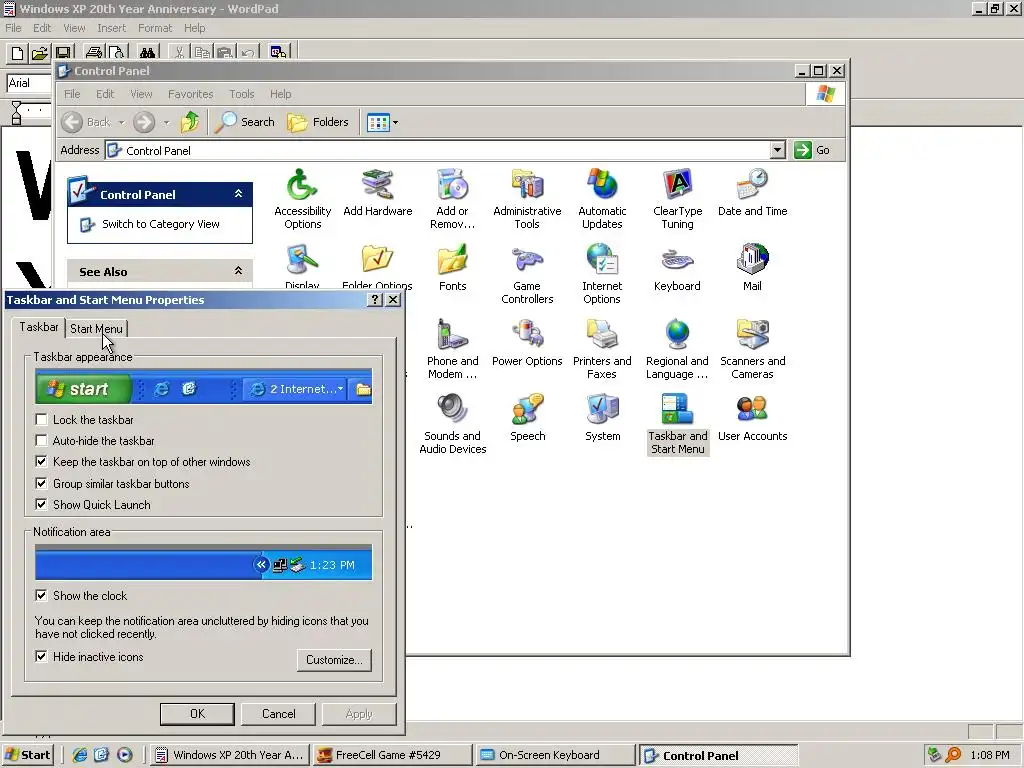Image resolution: width=1024 pixels, height=768 pixels.
Task: Click the Folders toolbar button
Action: [x=318, y=122]
